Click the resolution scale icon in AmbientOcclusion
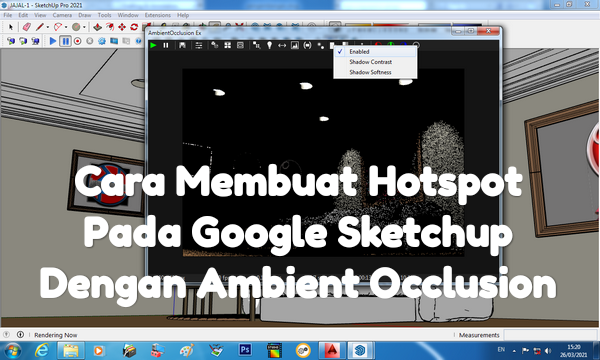600x360 pixels. pyautogui.click(x=257, y=46)
